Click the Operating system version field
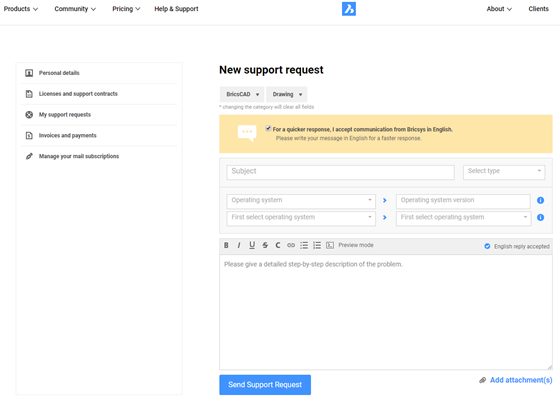Viewport: 560px width, 396px height. 463,201
